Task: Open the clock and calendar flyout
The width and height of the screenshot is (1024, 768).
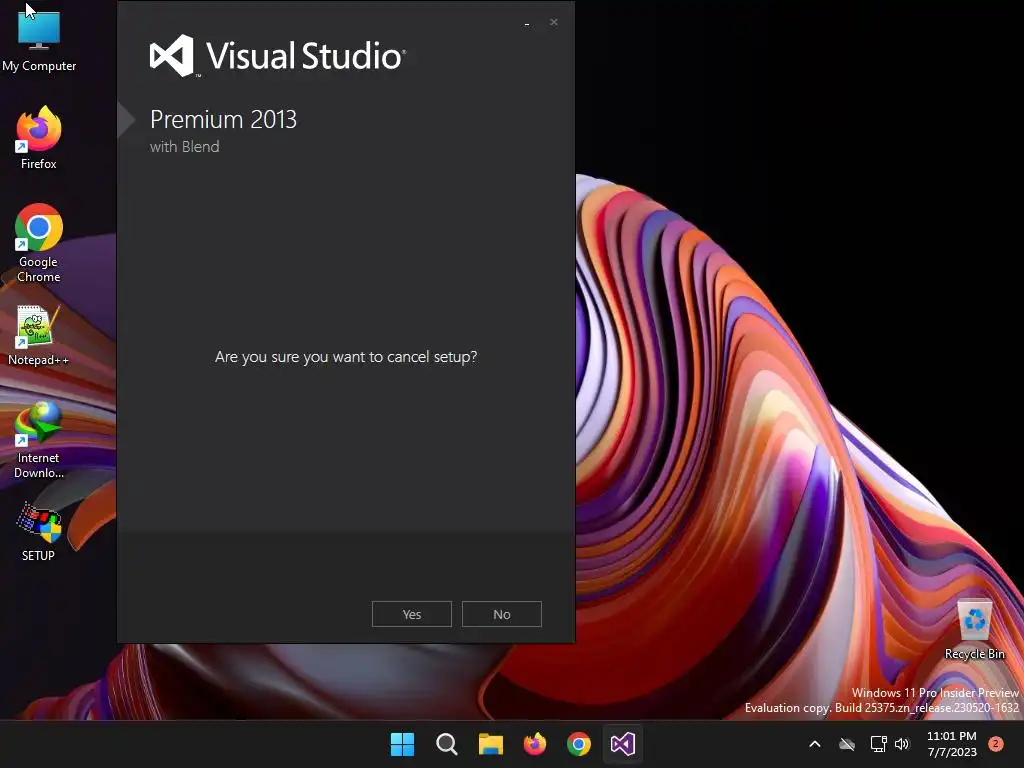Action: click(x=952, y=744)
